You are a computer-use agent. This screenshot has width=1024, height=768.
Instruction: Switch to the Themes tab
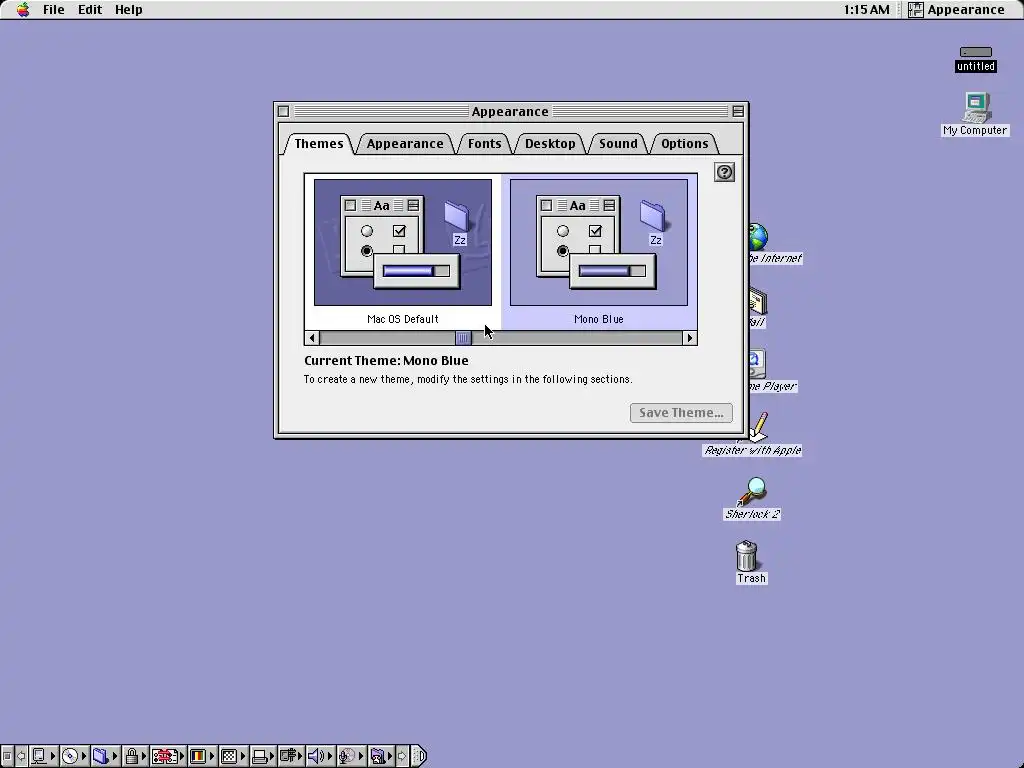click(x=319, y=144)
